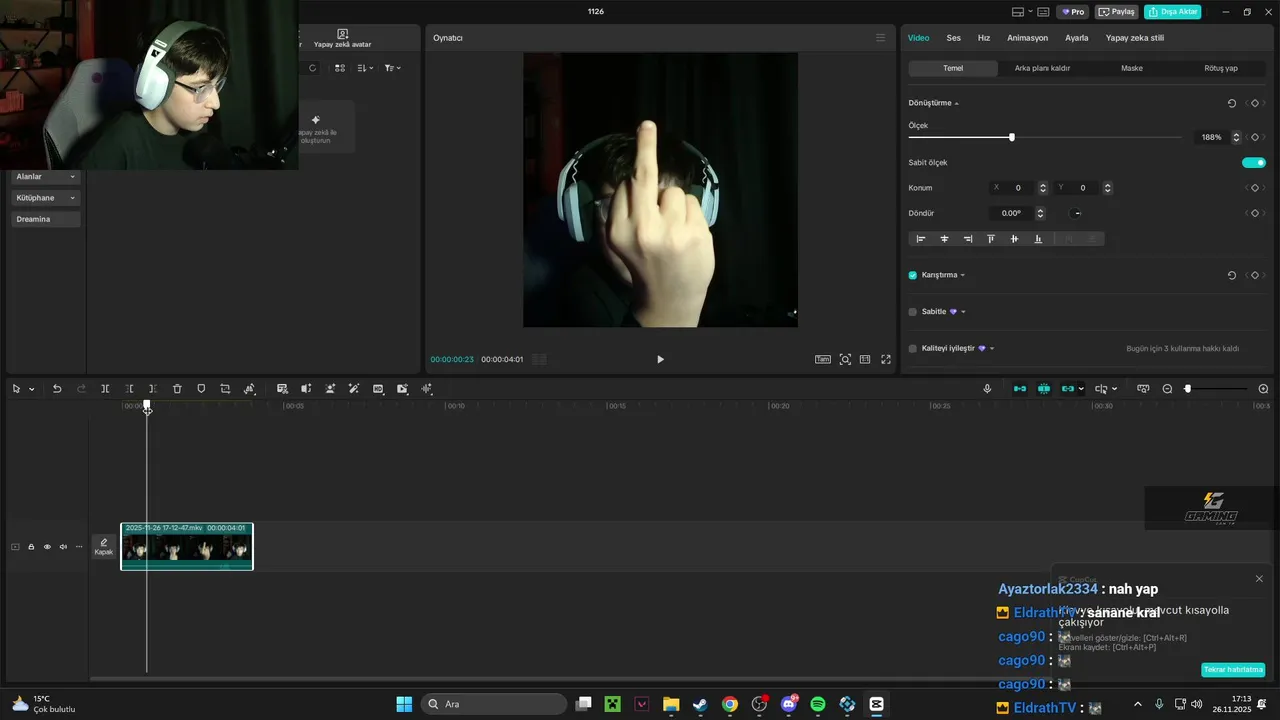The image size is (1280, 720).
Task: Check the Sabitle stabilize checkbox
Action: (913, 312)
